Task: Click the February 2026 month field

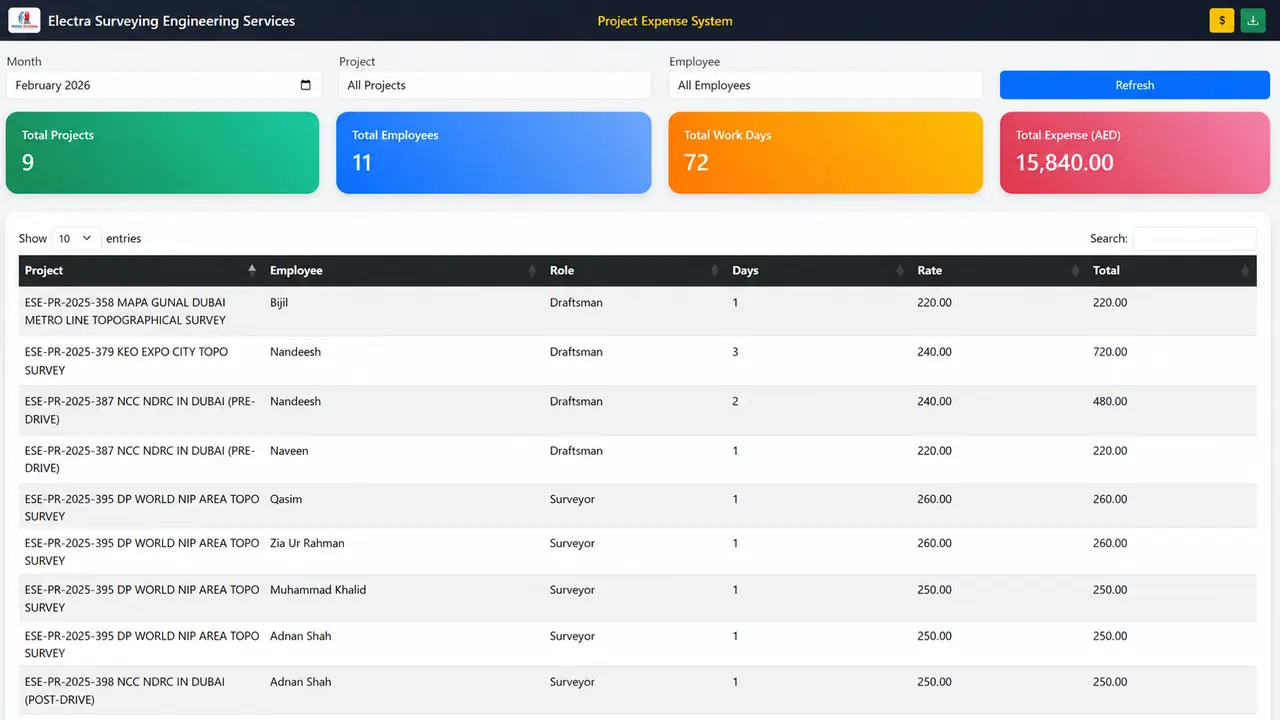Action: point(164,85)
